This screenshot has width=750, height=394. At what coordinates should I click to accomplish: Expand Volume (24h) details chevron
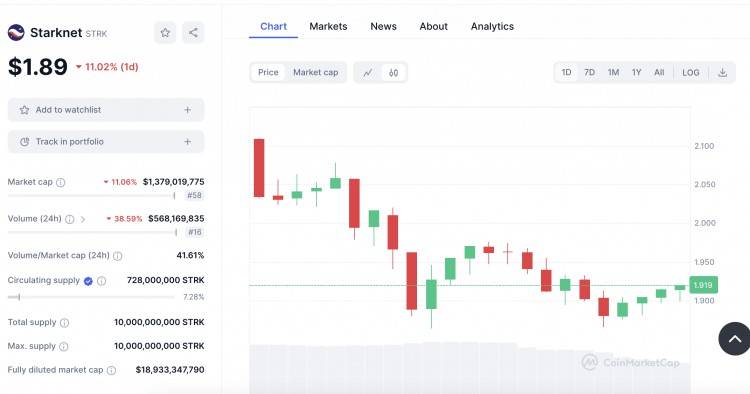pyautogui.click(x=83, y=219)
